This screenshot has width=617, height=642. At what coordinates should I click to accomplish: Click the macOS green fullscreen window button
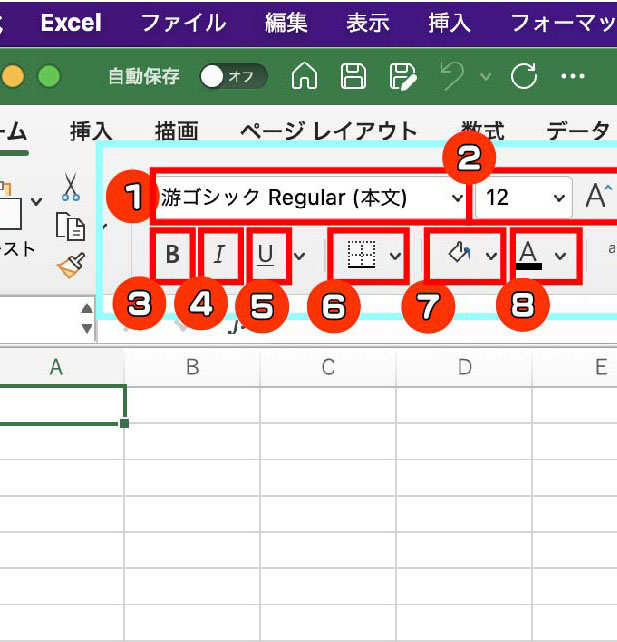coord(49,76)
